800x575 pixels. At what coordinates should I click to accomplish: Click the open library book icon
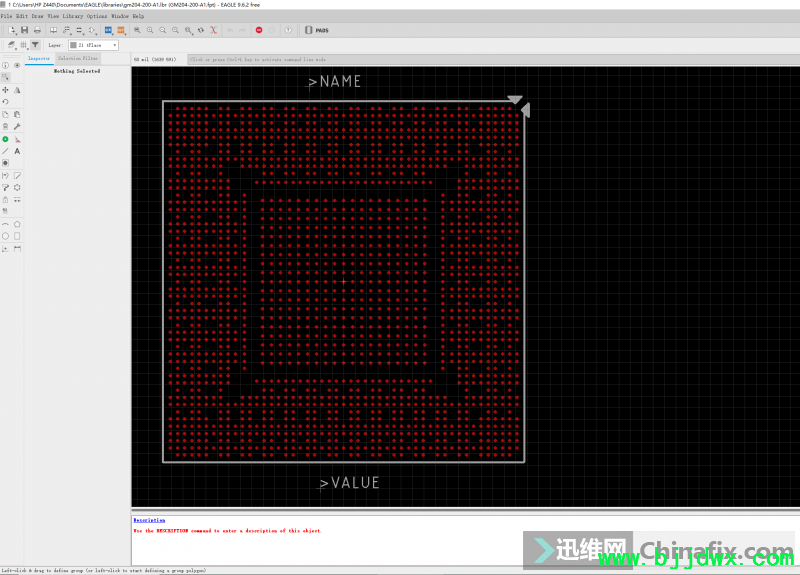(54, 30)
